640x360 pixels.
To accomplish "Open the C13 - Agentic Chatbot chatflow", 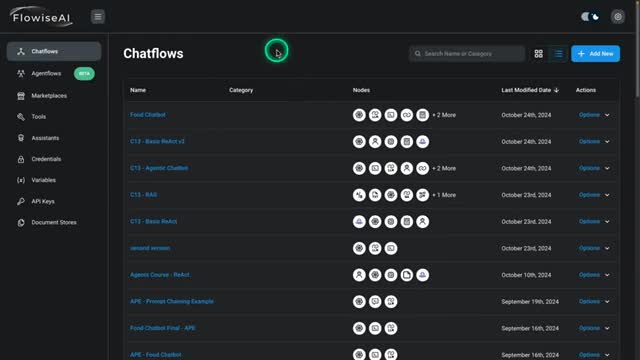I will (x=159, y=168).
